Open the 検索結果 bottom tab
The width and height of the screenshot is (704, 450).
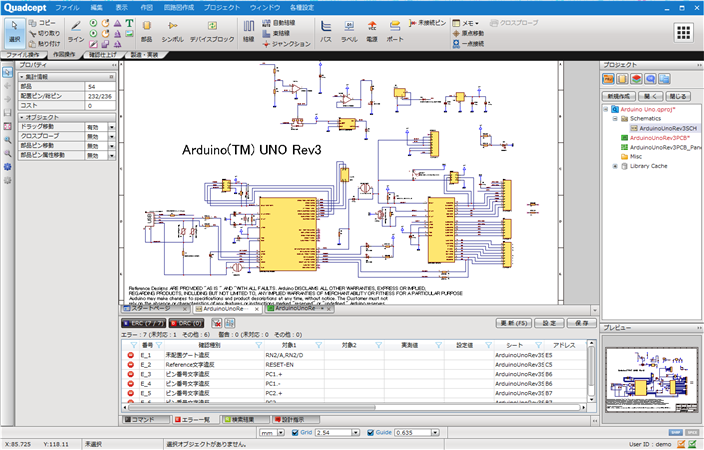(245, 419)
